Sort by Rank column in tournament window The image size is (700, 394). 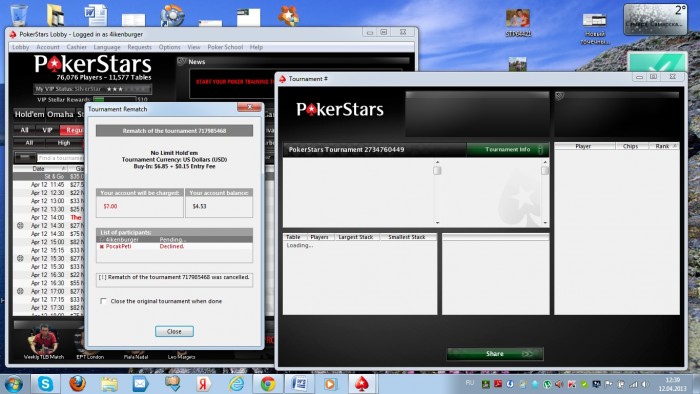pyautogui.click(x=662, y=146)
